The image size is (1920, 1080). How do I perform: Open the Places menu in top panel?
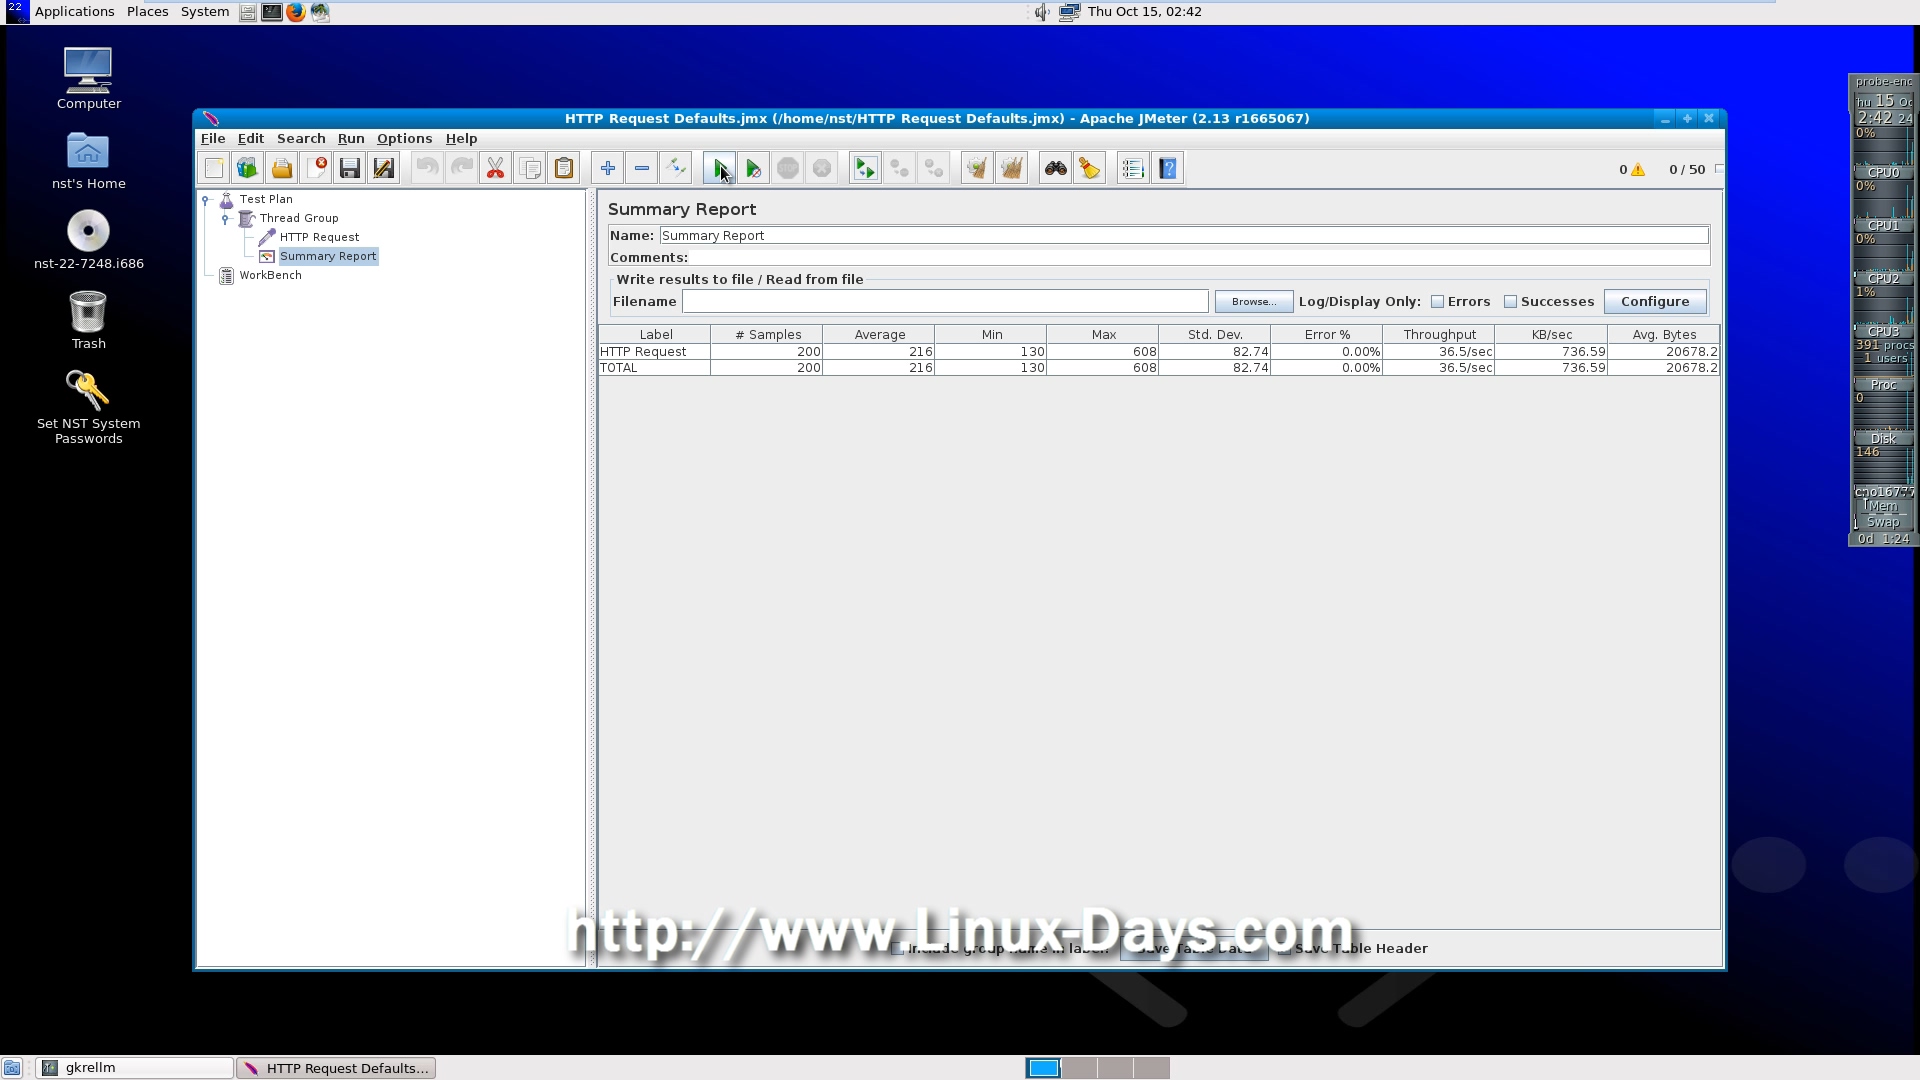tap(147, 12)
